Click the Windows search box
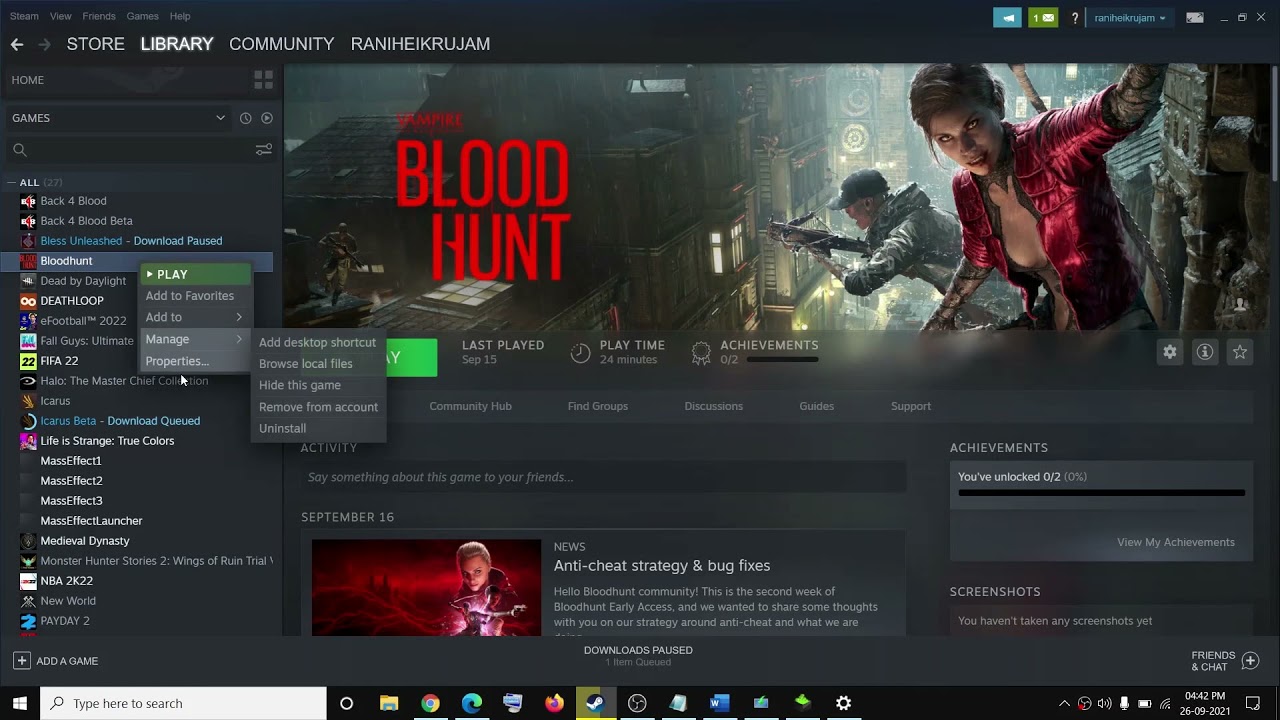The image size is (1280, 720). 183,703
